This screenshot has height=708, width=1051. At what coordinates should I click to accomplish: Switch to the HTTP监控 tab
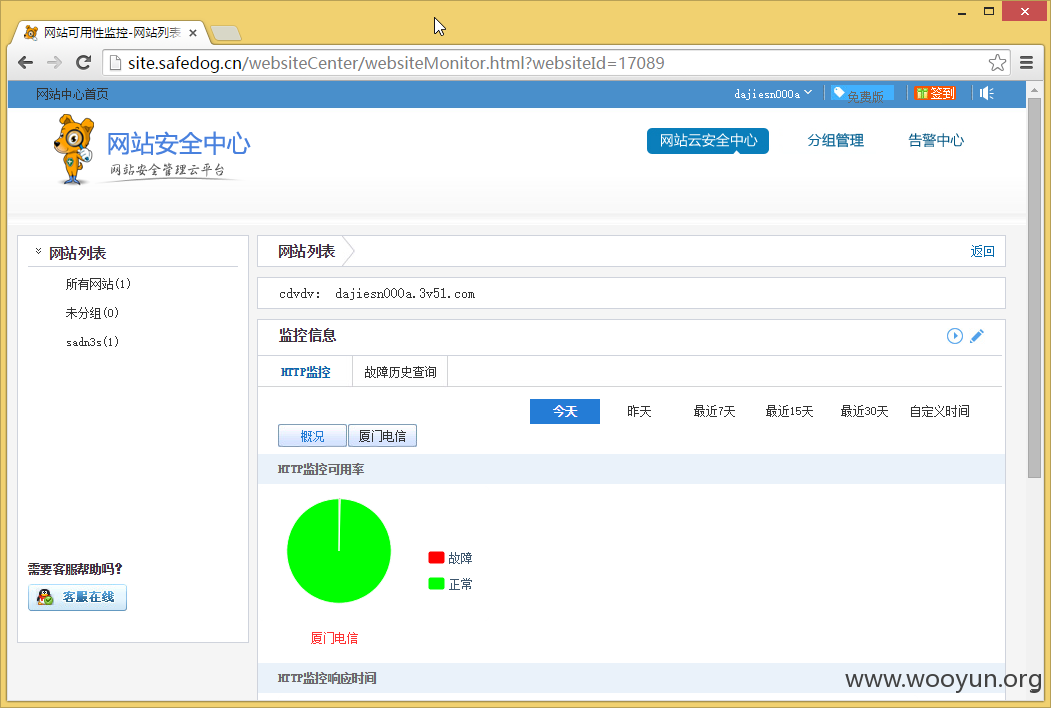tap(305, 372)
